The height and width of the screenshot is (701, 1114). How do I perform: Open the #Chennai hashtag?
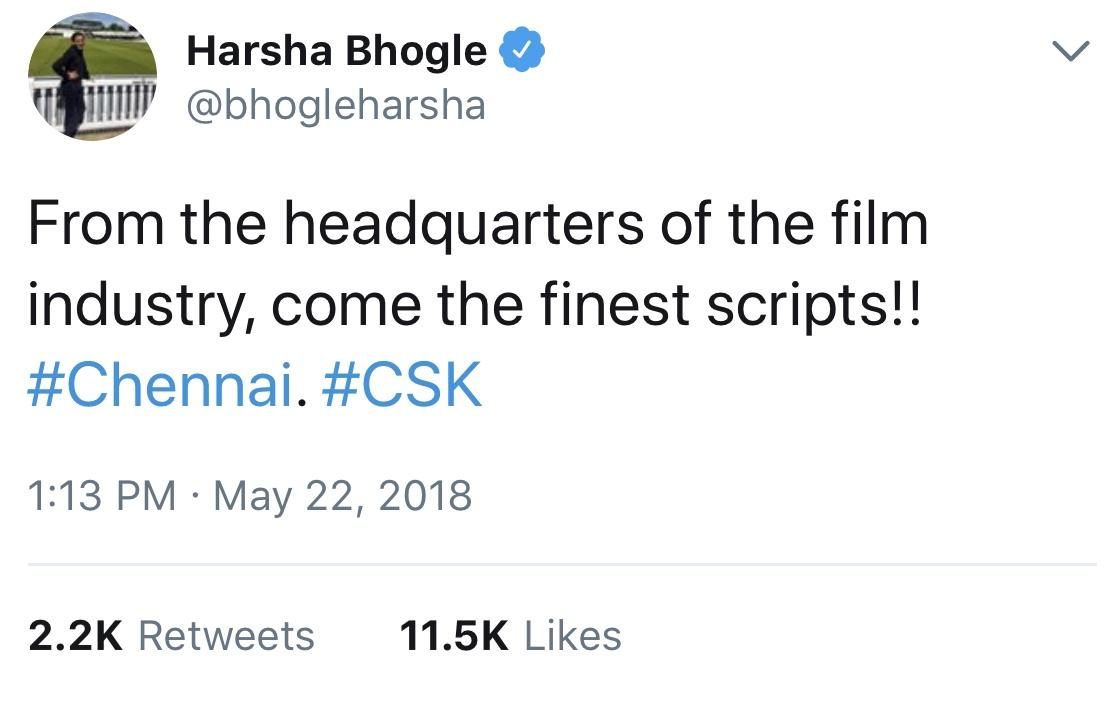(161, 384)
